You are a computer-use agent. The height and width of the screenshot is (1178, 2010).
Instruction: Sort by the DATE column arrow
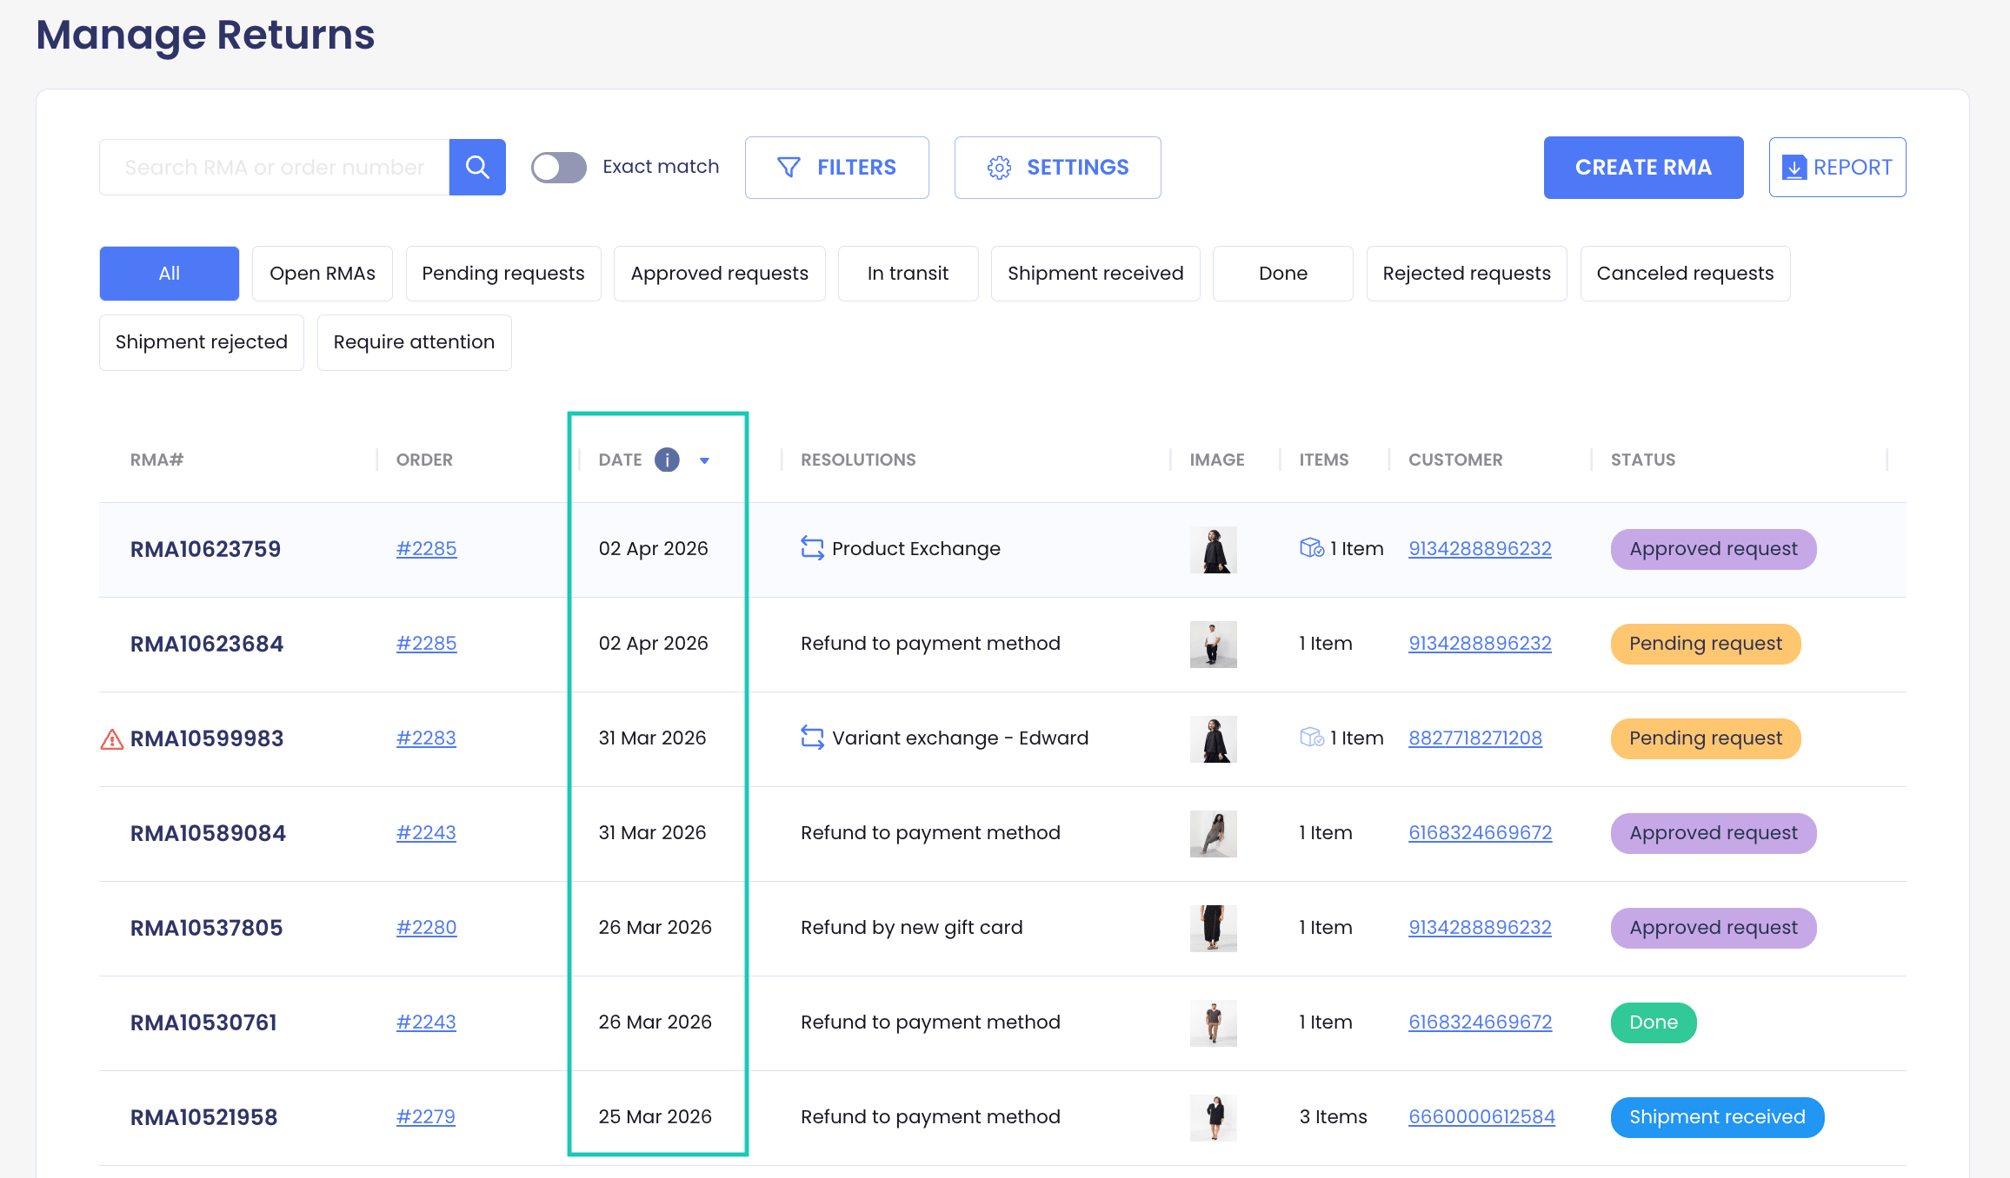705,461
